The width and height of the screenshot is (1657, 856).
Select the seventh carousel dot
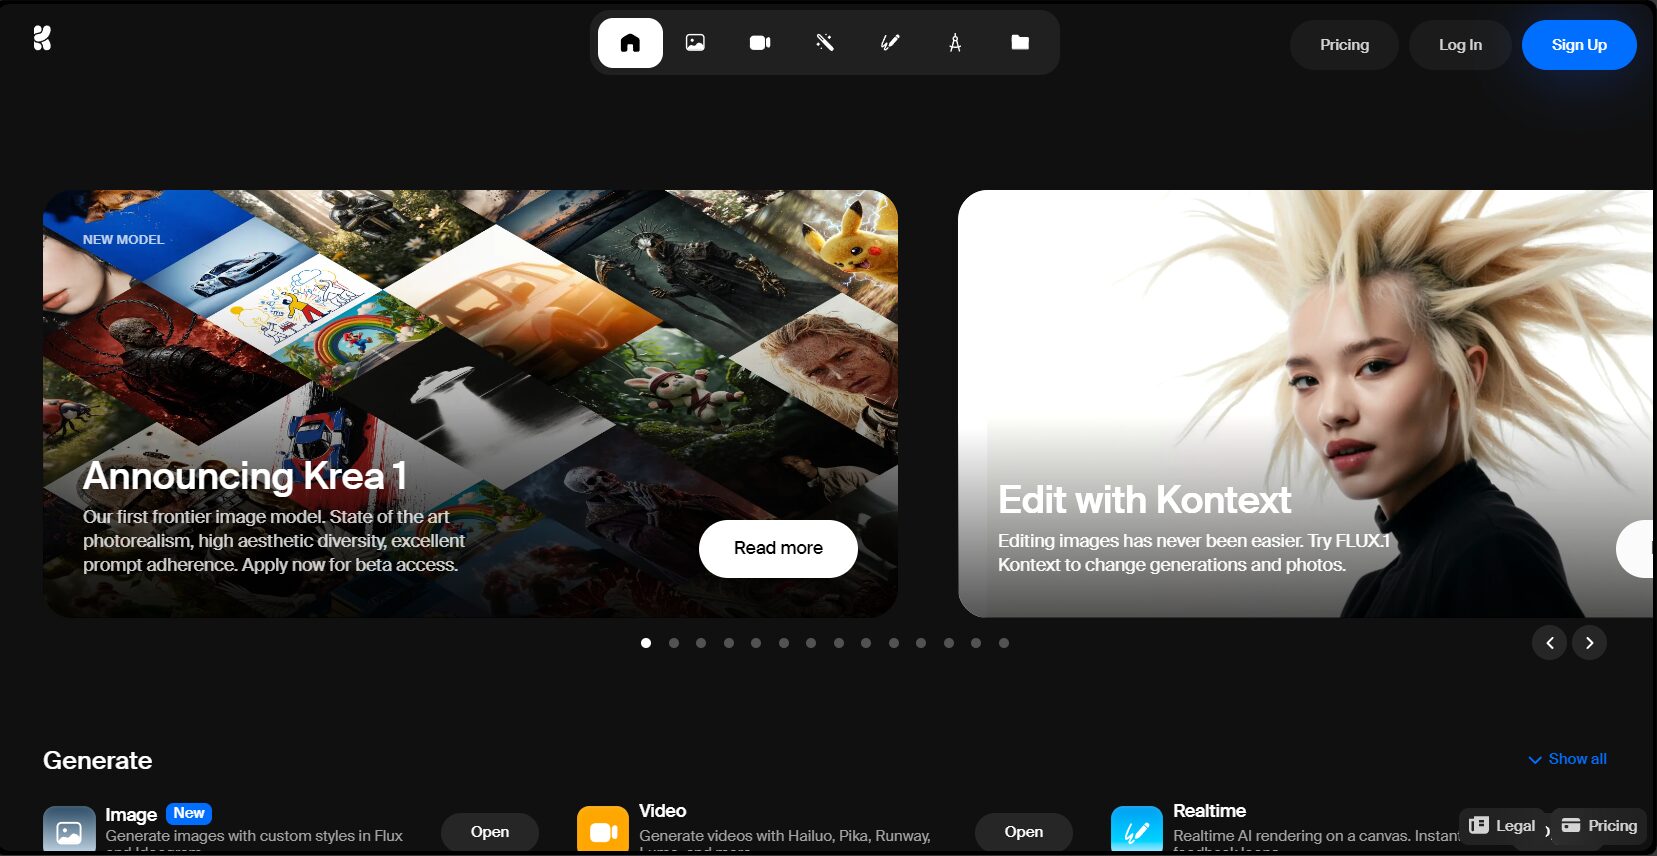tap(811, 643)
